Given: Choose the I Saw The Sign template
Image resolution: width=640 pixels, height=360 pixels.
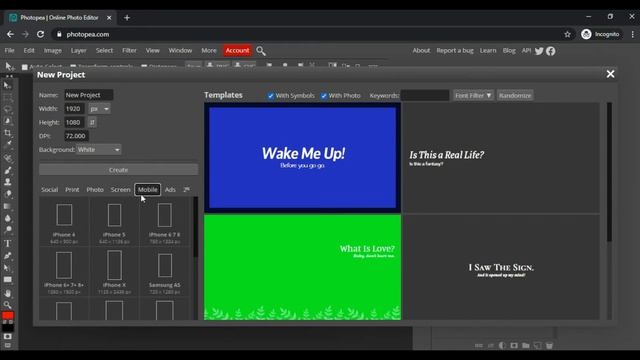Looking at the screenshot, I should (501, 267).
